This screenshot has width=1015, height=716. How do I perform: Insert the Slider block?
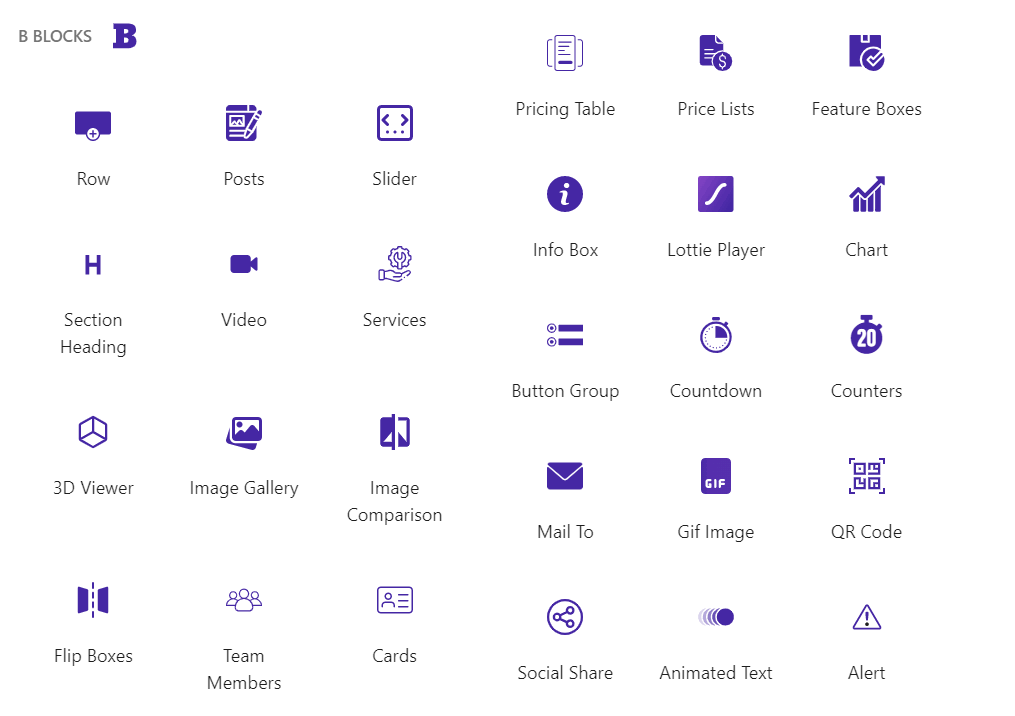[x=394, y=123]
